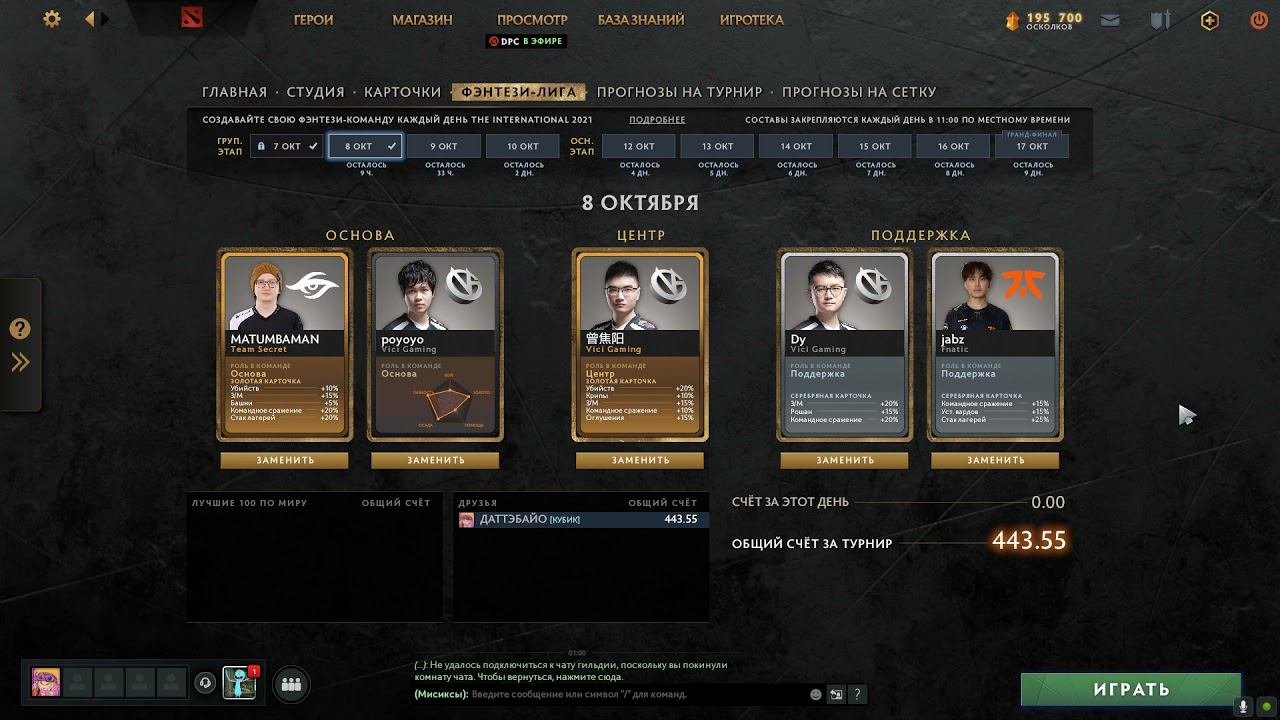Open the ГЕРОИ menu
The image size is (1280, 720).
[x=314, y=19]
